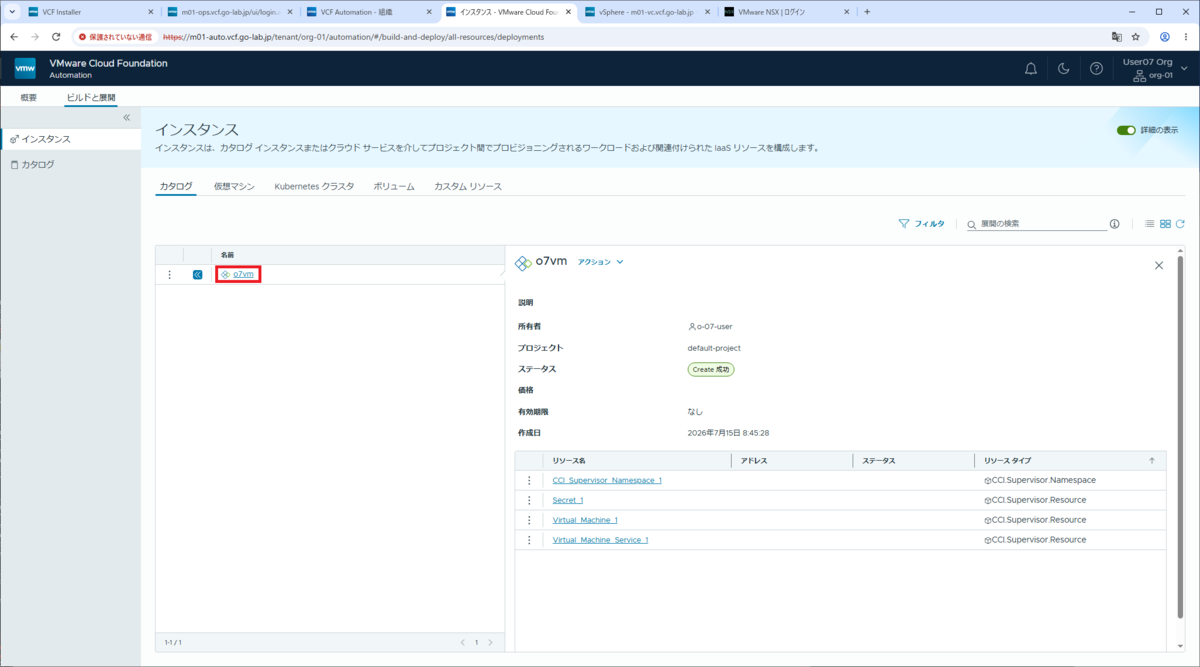
Task: Open the Chrome tab search dropdown
Action: (11, 12)
